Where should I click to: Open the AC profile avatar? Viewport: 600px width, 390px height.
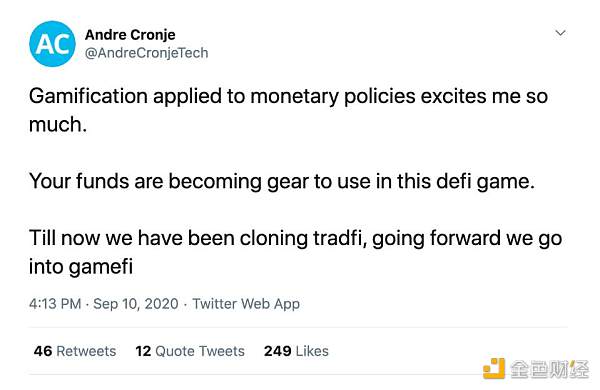[52, 44]
